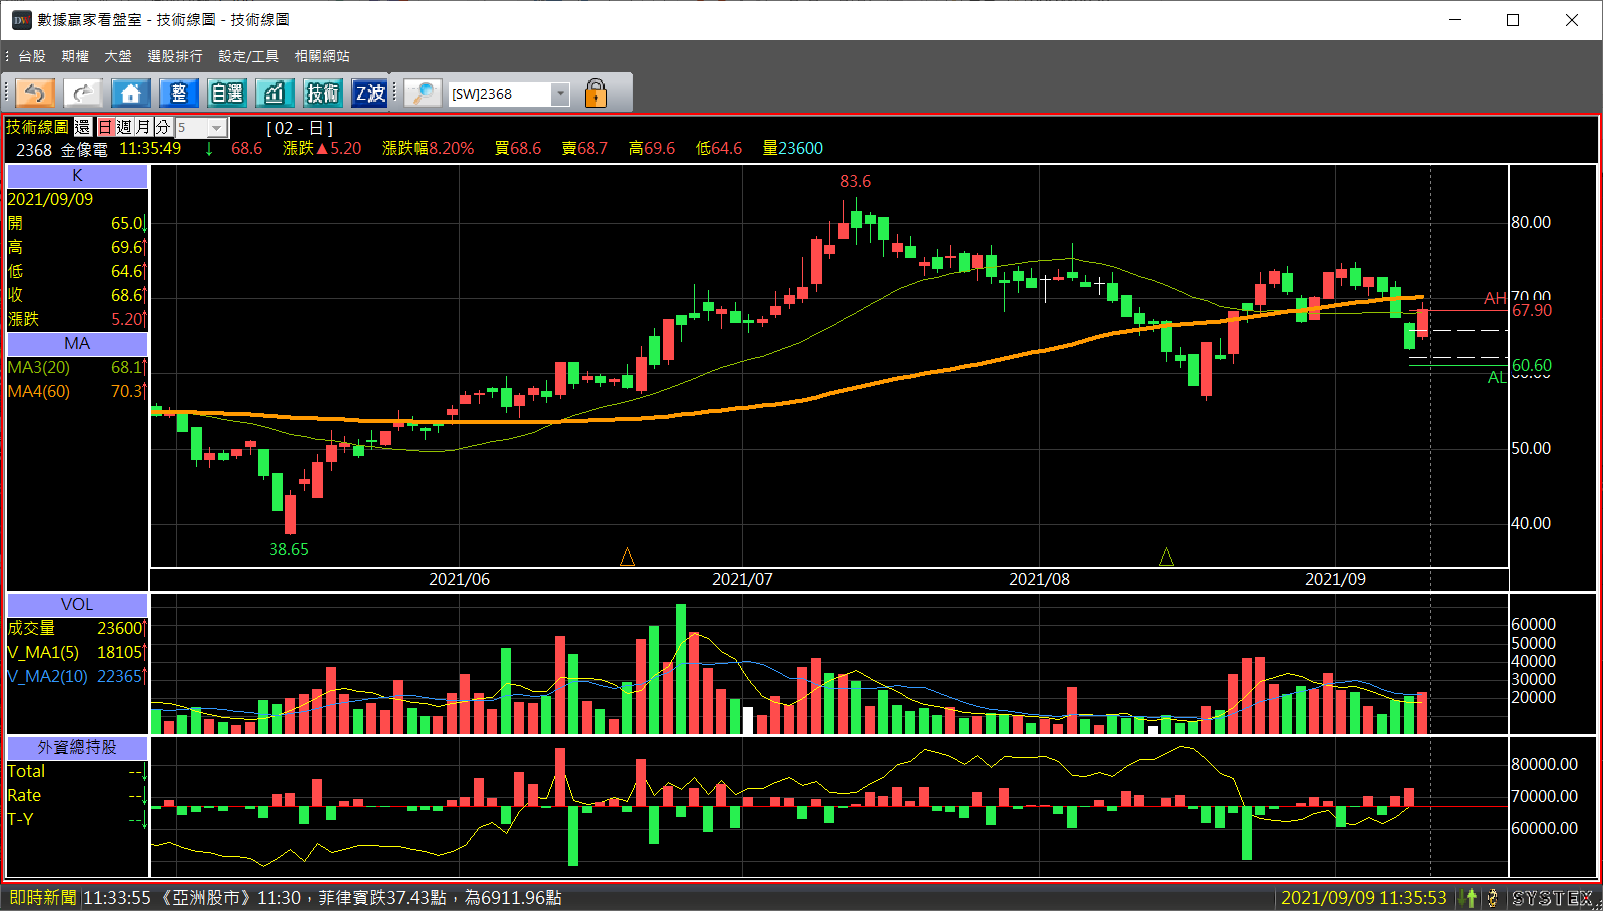Click the 2021/09/09 date in K panel
1603x911 pixels.
tap(50, 199)
